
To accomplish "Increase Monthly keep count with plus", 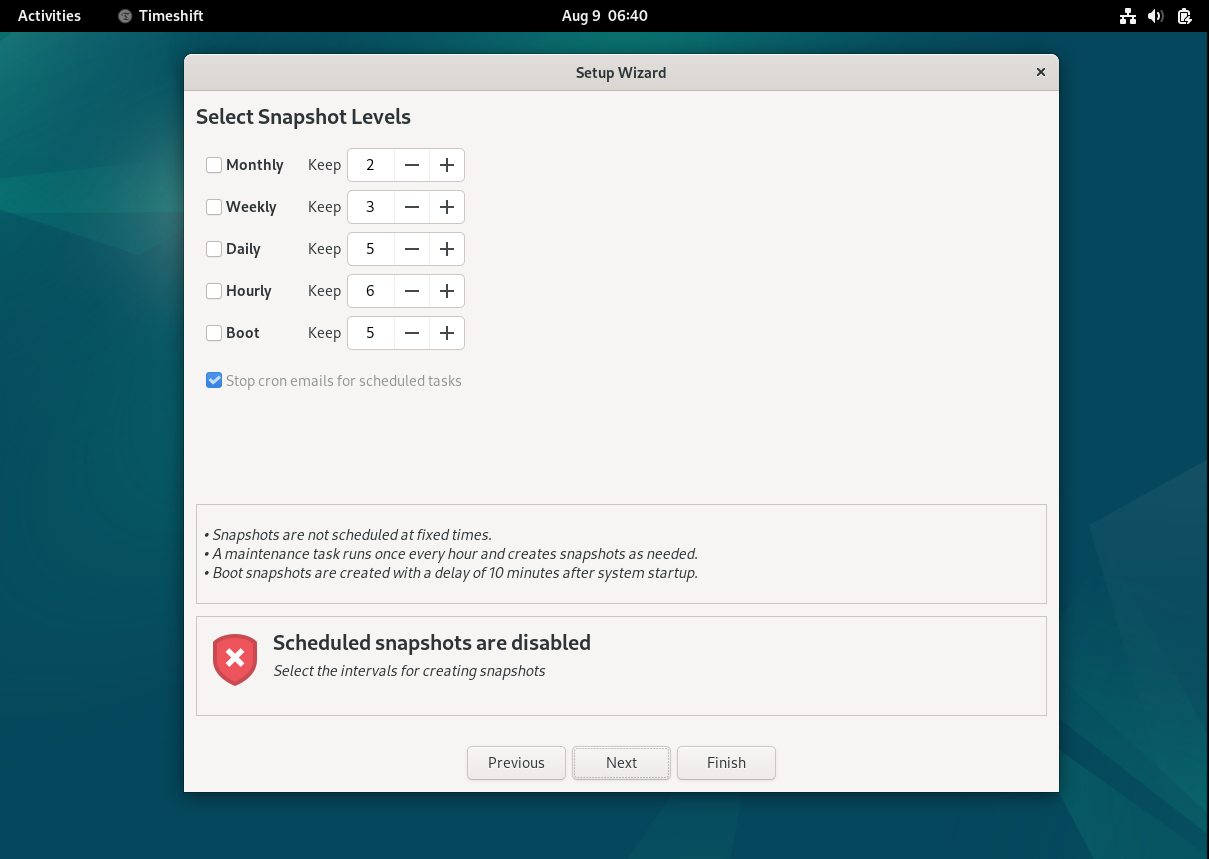I will click(447, 165).
